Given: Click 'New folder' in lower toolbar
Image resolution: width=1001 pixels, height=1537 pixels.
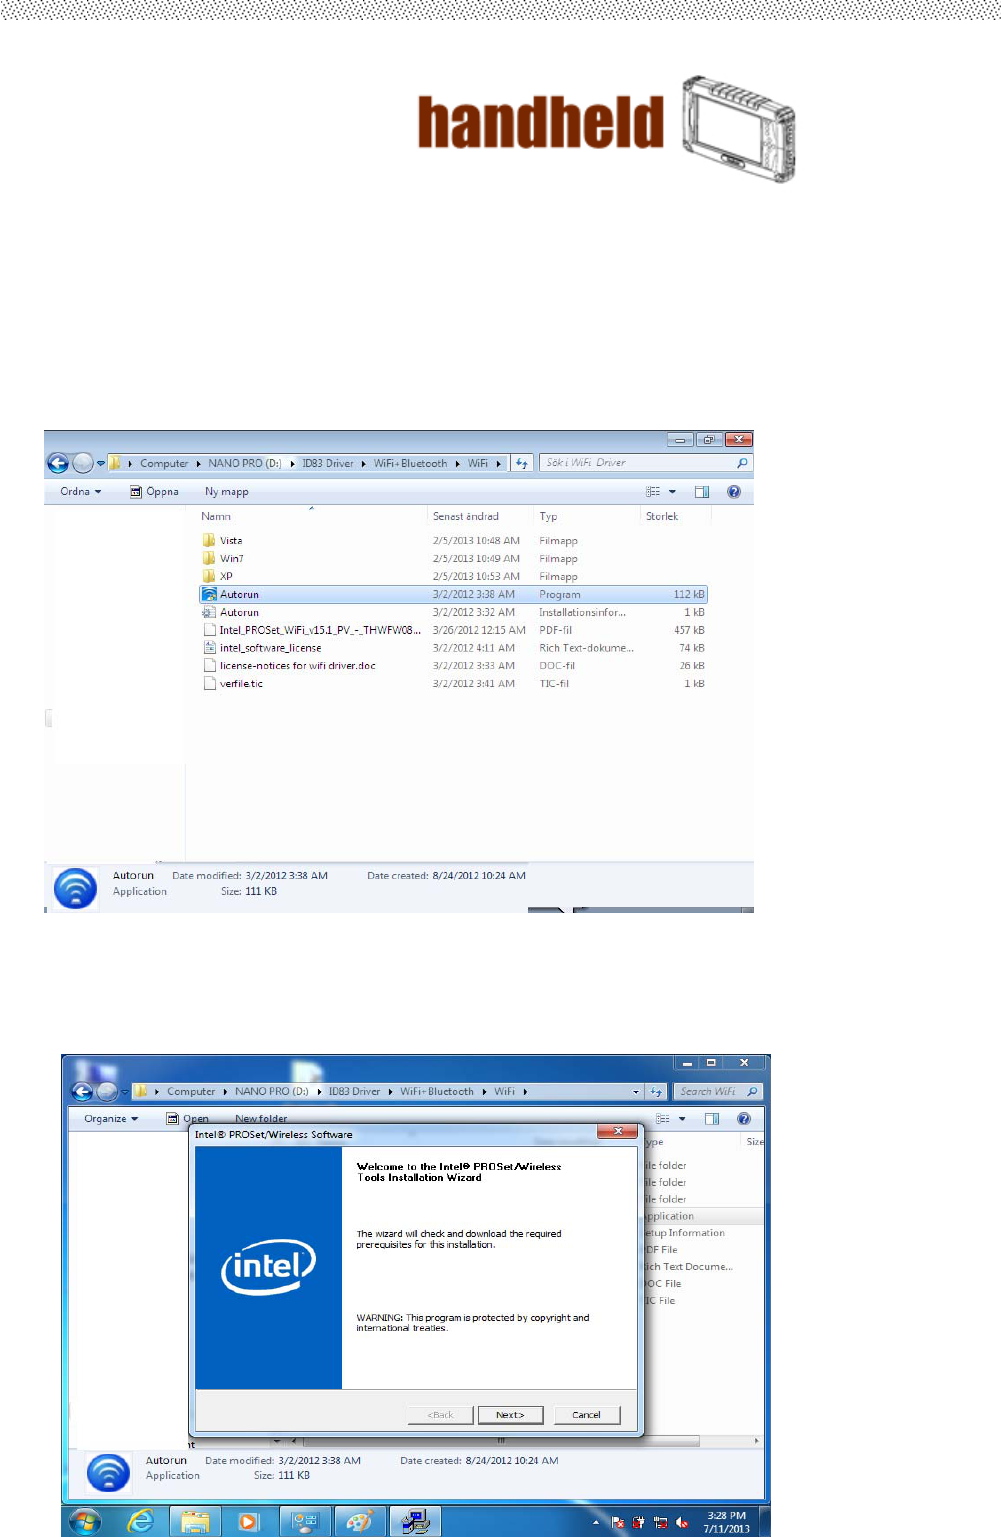Looking at the screenshot, I should pos(261,1118).
